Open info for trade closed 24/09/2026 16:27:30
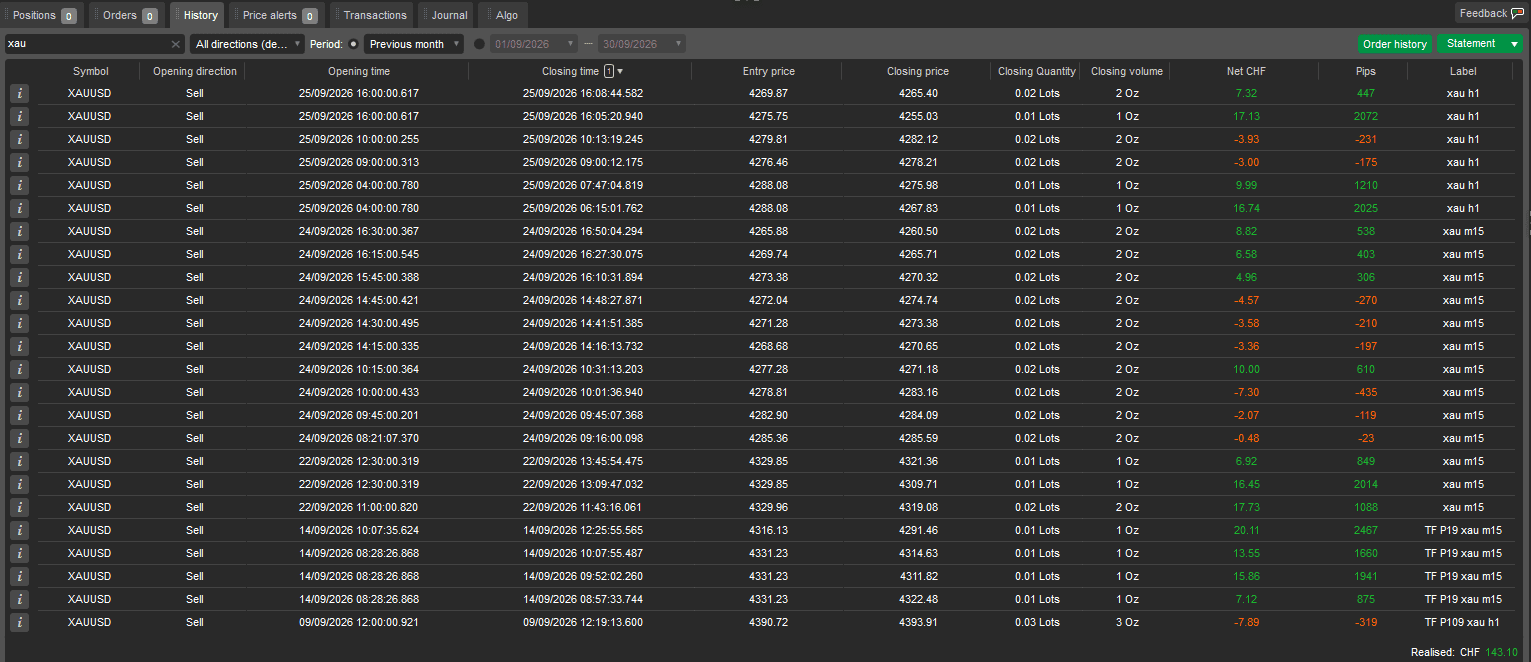This screenshot has width=1531, height=662. pyautogui.click(x=19, y=254)
